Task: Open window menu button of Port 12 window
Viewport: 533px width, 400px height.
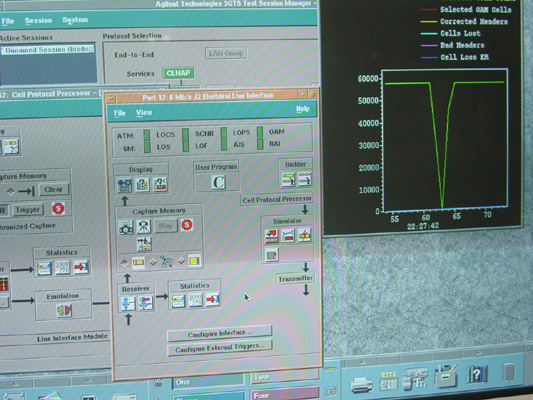Action: pos(110,99)
